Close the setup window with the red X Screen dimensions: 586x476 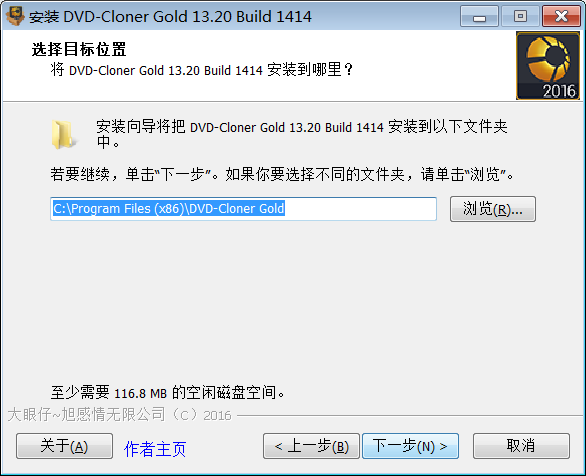561,16
